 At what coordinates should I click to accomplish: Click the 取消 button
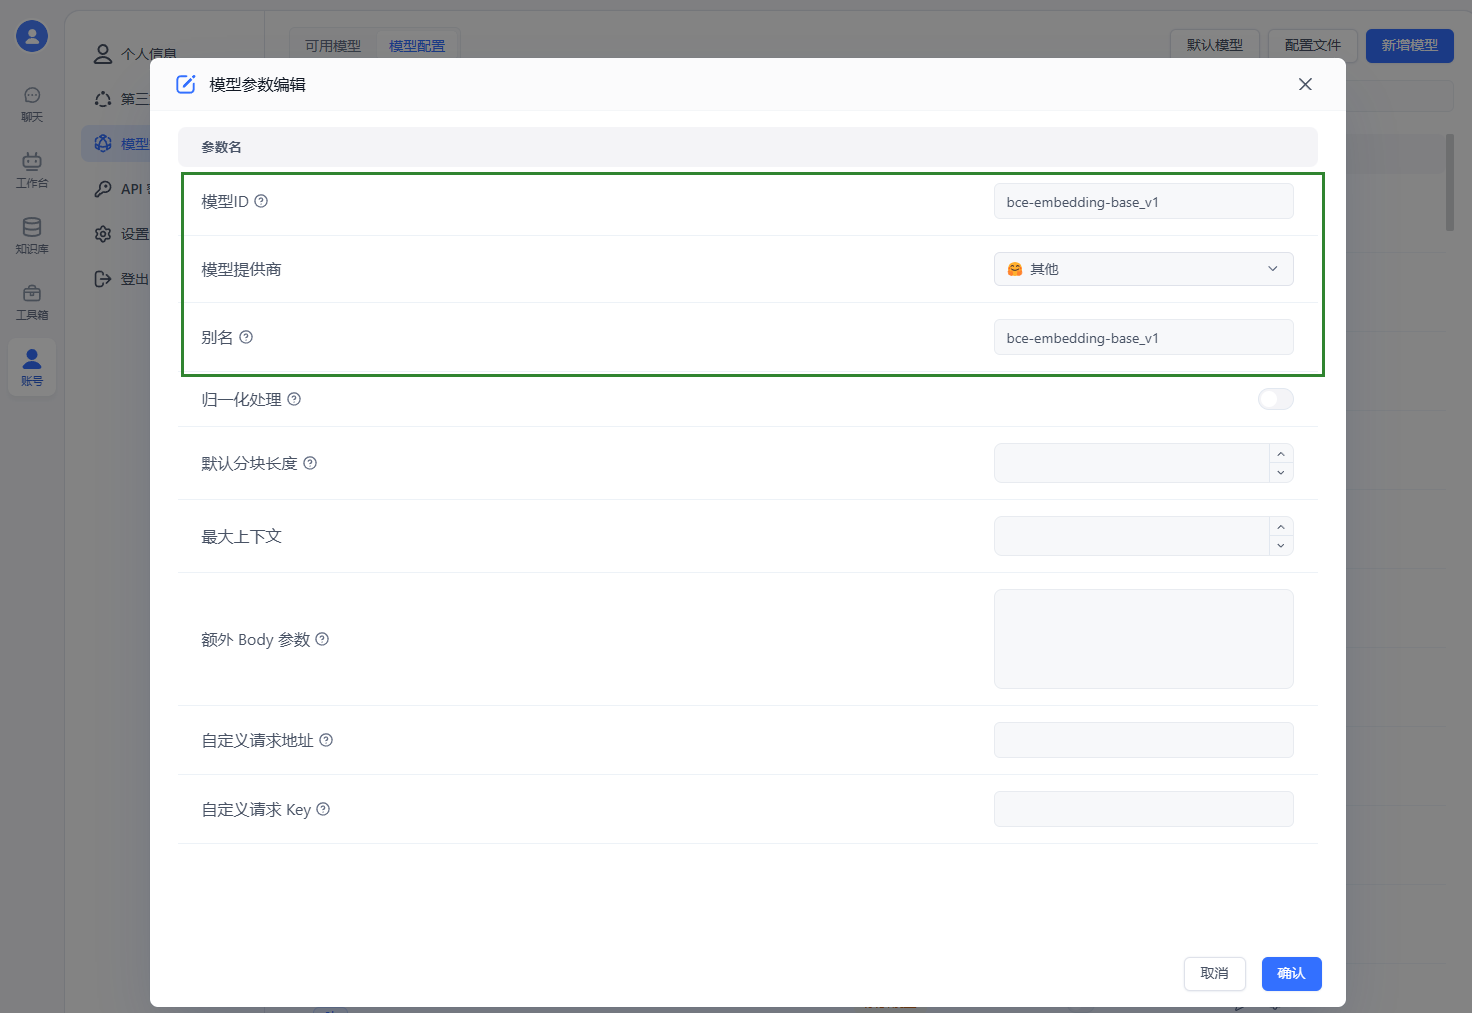[x=1215, y=974]
